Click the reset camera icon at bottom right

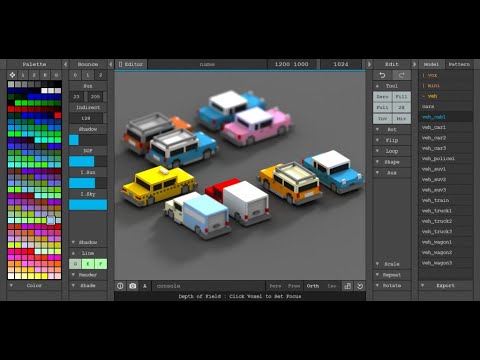[x=360, y=286]
